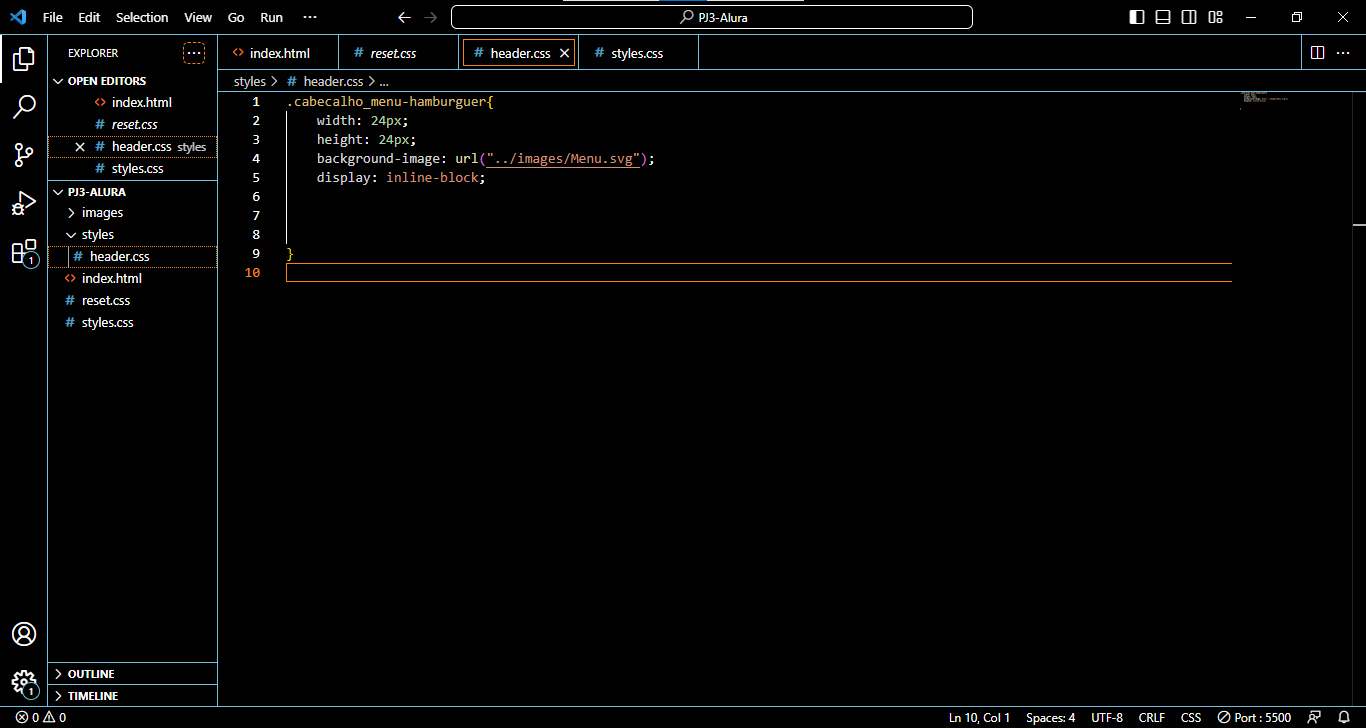This screenshot has width=1366, height=728.
Task: Select index.html in Open Editors
Action: pyautogui.click(x=132, y=103)
